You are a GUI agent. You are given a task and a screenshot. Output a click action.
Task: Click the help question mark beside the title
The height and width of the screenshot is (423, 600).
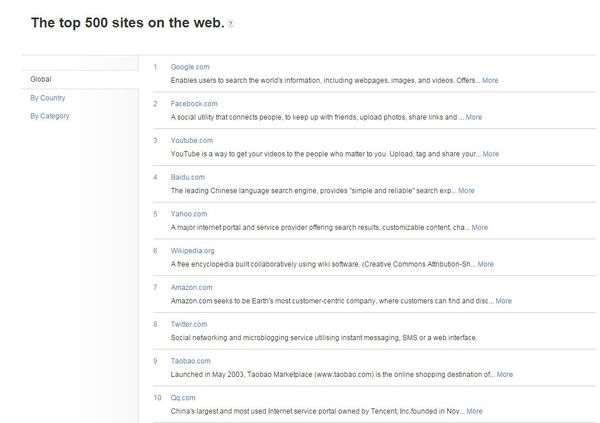pos(230,24)
